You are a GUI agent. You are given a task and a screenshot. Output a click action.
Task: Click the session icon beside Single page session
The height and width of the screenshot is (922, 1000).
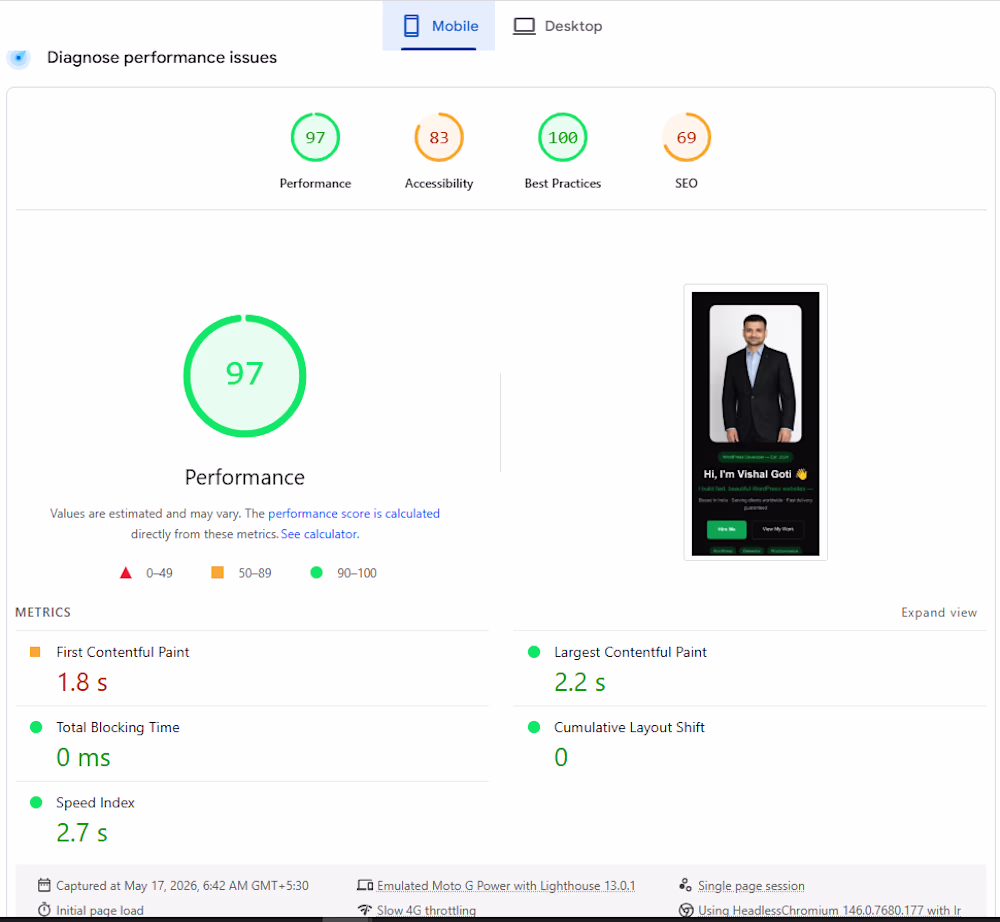tap(686, 885)
